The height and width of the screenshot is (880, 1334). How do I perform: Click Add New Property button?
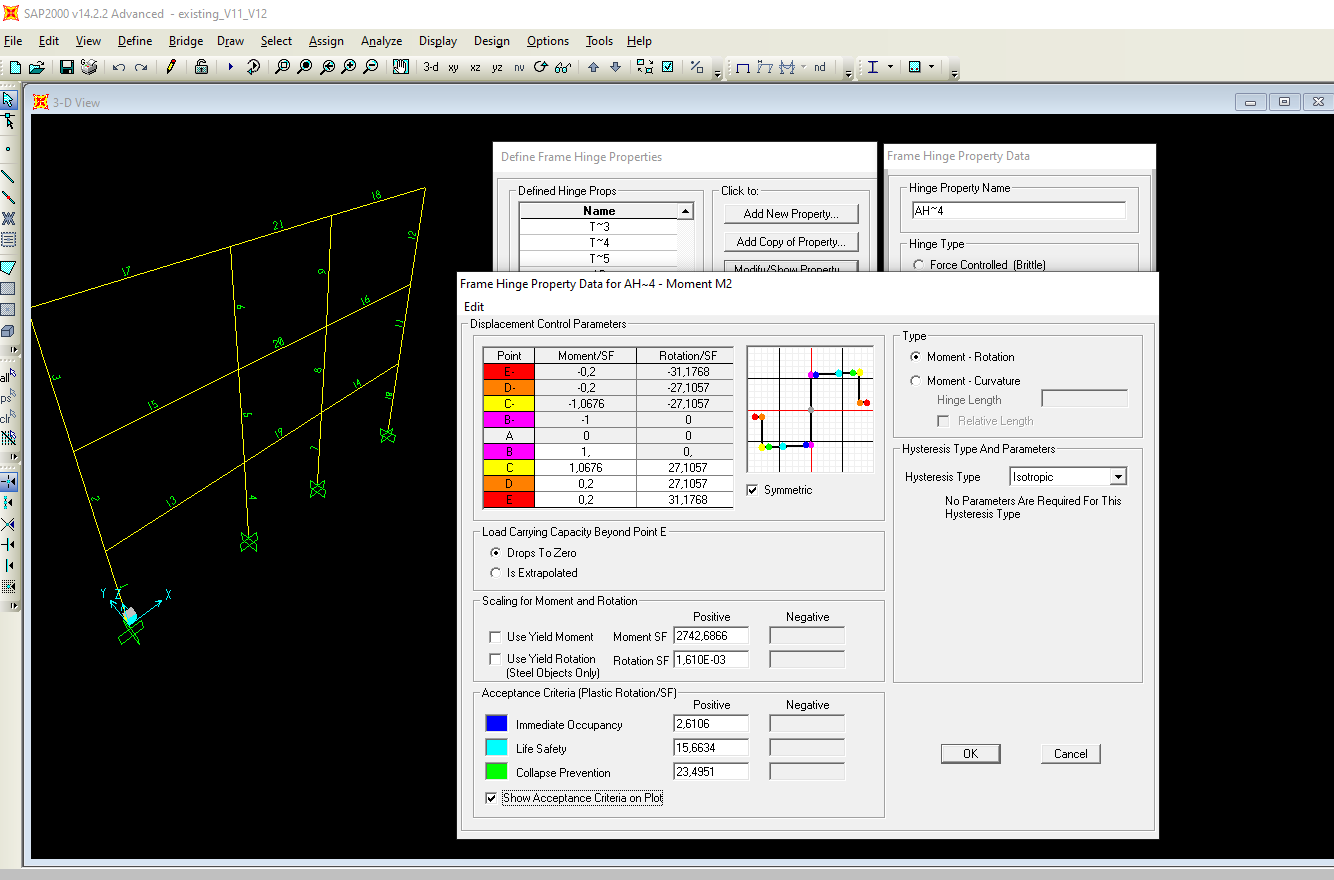(x=791, y=214)
